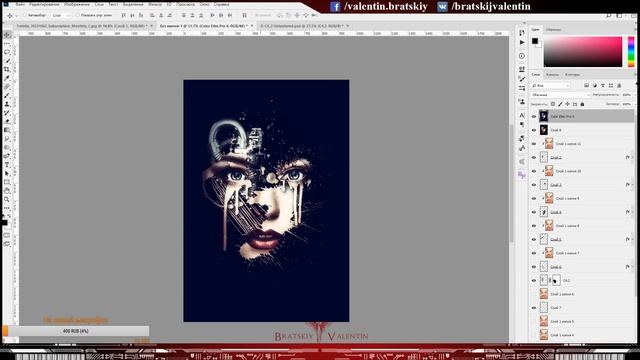Image resolution: width=640 pixels, height=360 pixels.
Task: Filter layers by adjustment icon
Action: coord(594,85)
